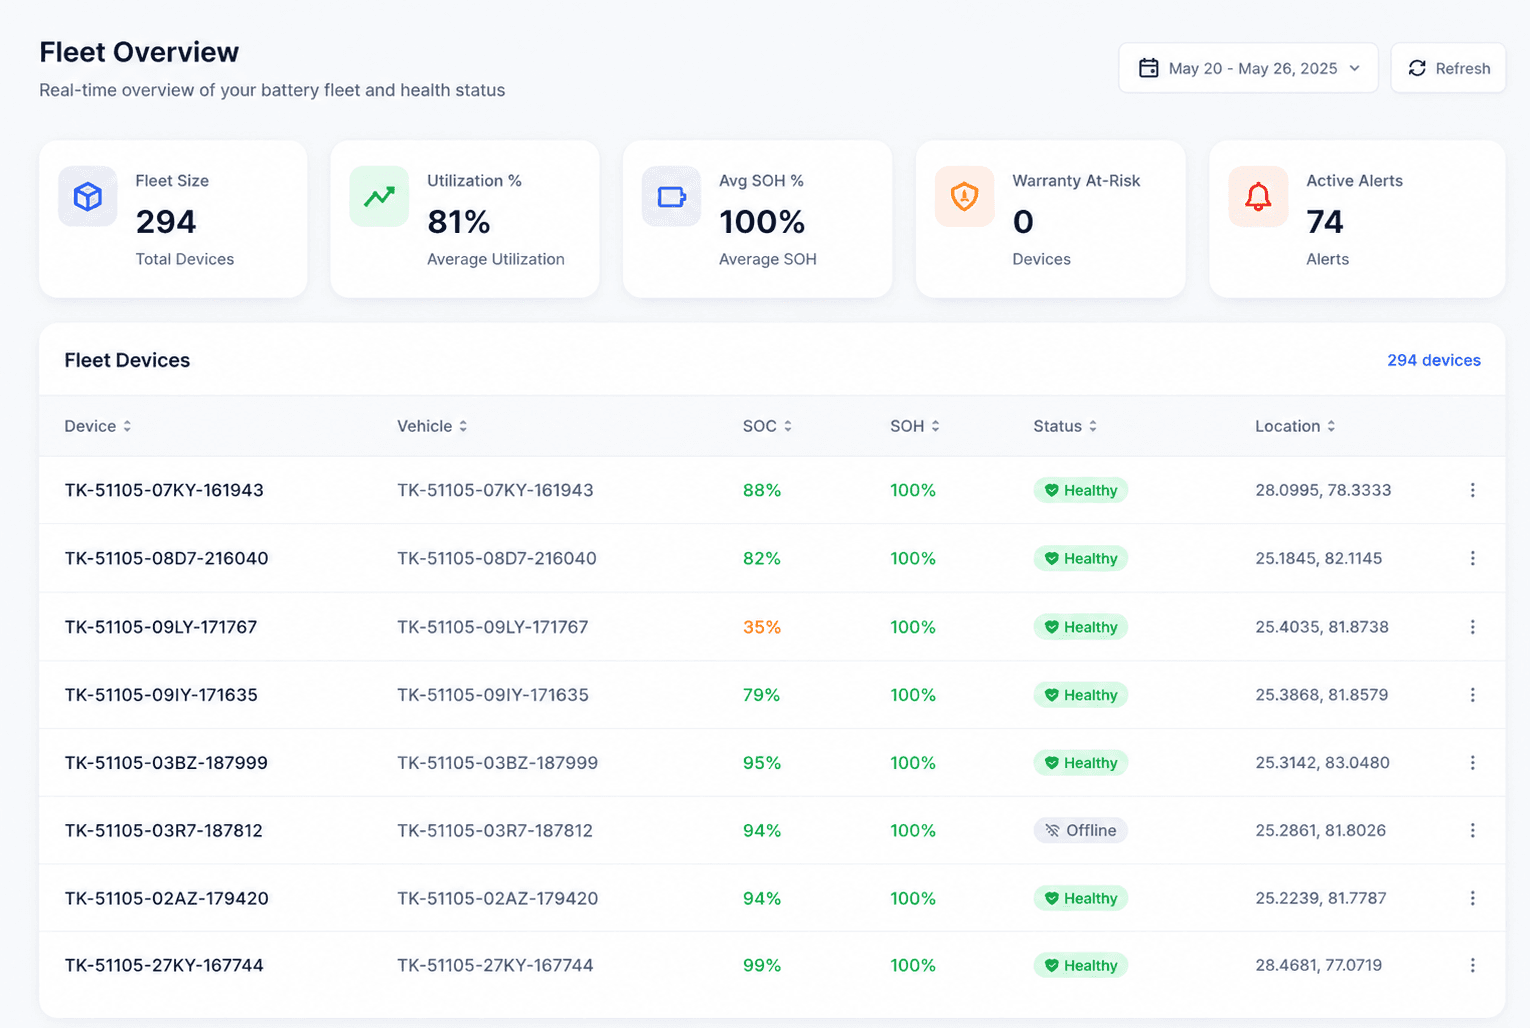1530x1028 pixels.
Task: Click vehicle TK-51105-27KY-167744
Action: (x=495, y=965)
